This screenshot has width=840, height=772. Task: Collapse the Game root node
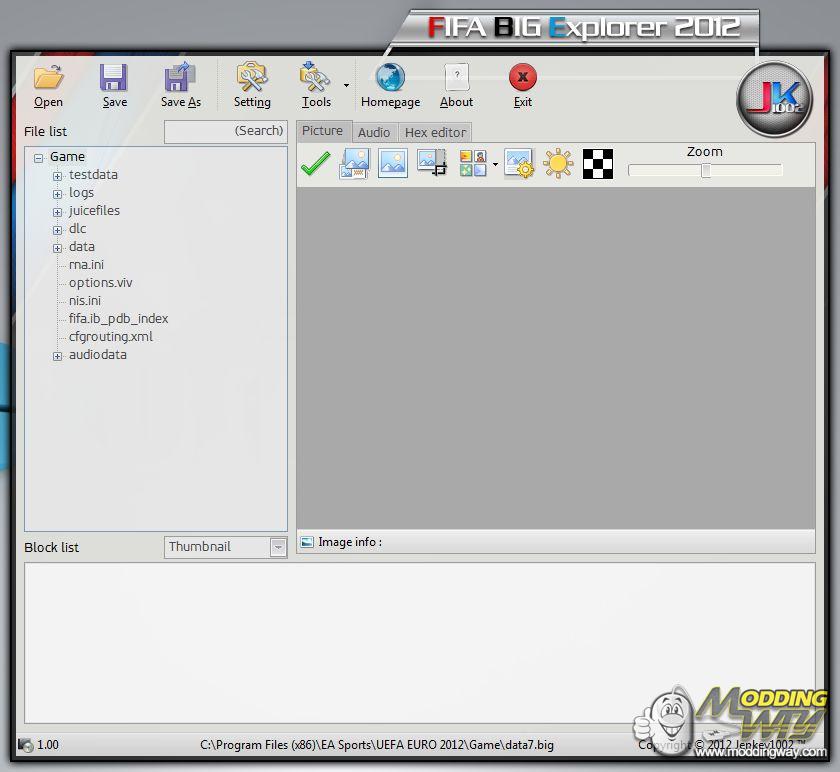click(39, 157)
